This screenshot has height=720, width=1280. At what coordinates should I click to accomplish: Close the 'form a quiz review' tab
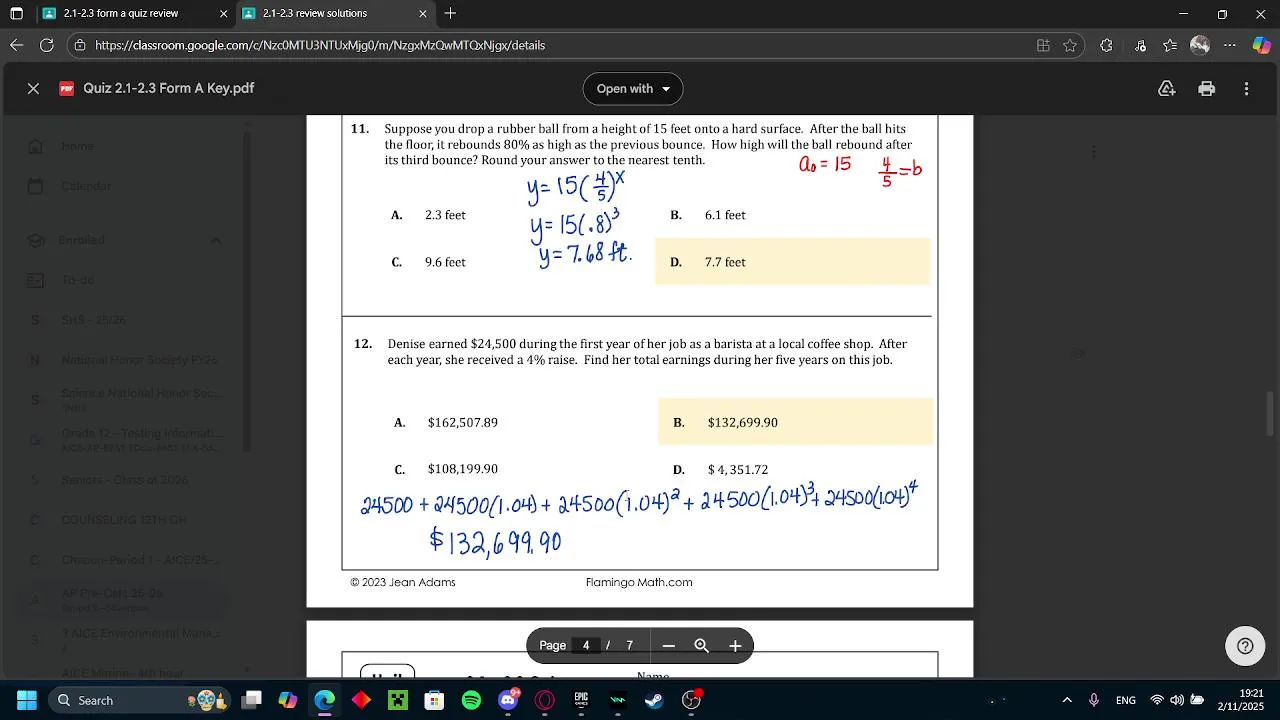(x=223, y=14)
